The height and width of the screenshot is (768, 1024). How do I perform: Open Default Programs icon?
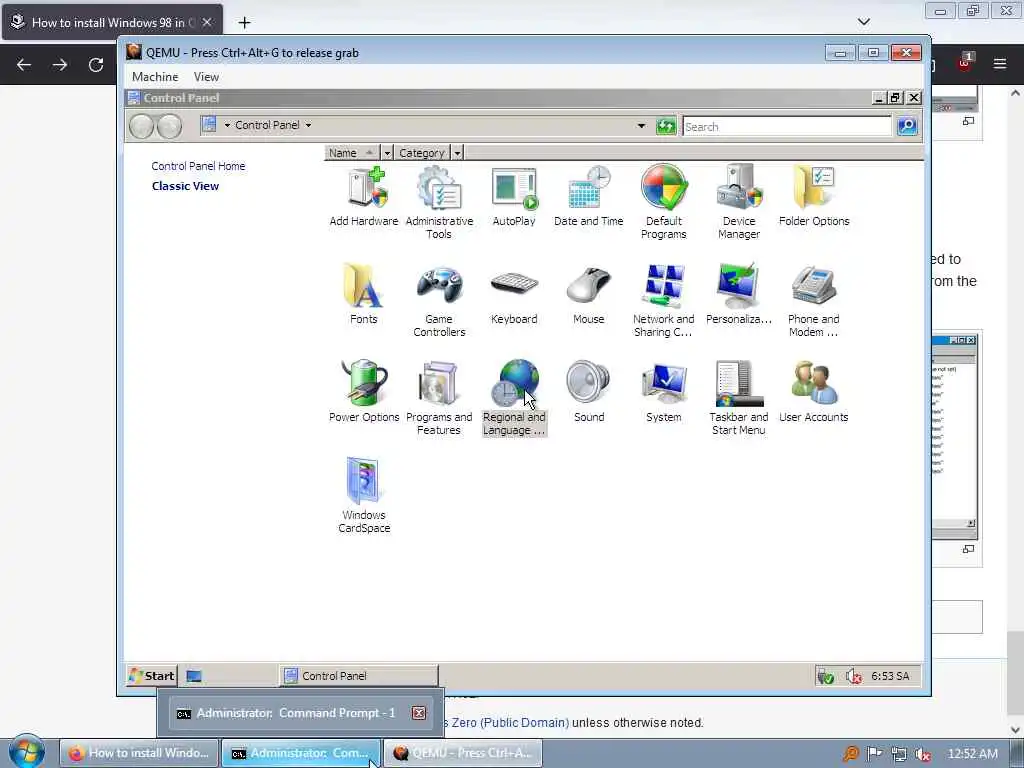click(664, 202)
